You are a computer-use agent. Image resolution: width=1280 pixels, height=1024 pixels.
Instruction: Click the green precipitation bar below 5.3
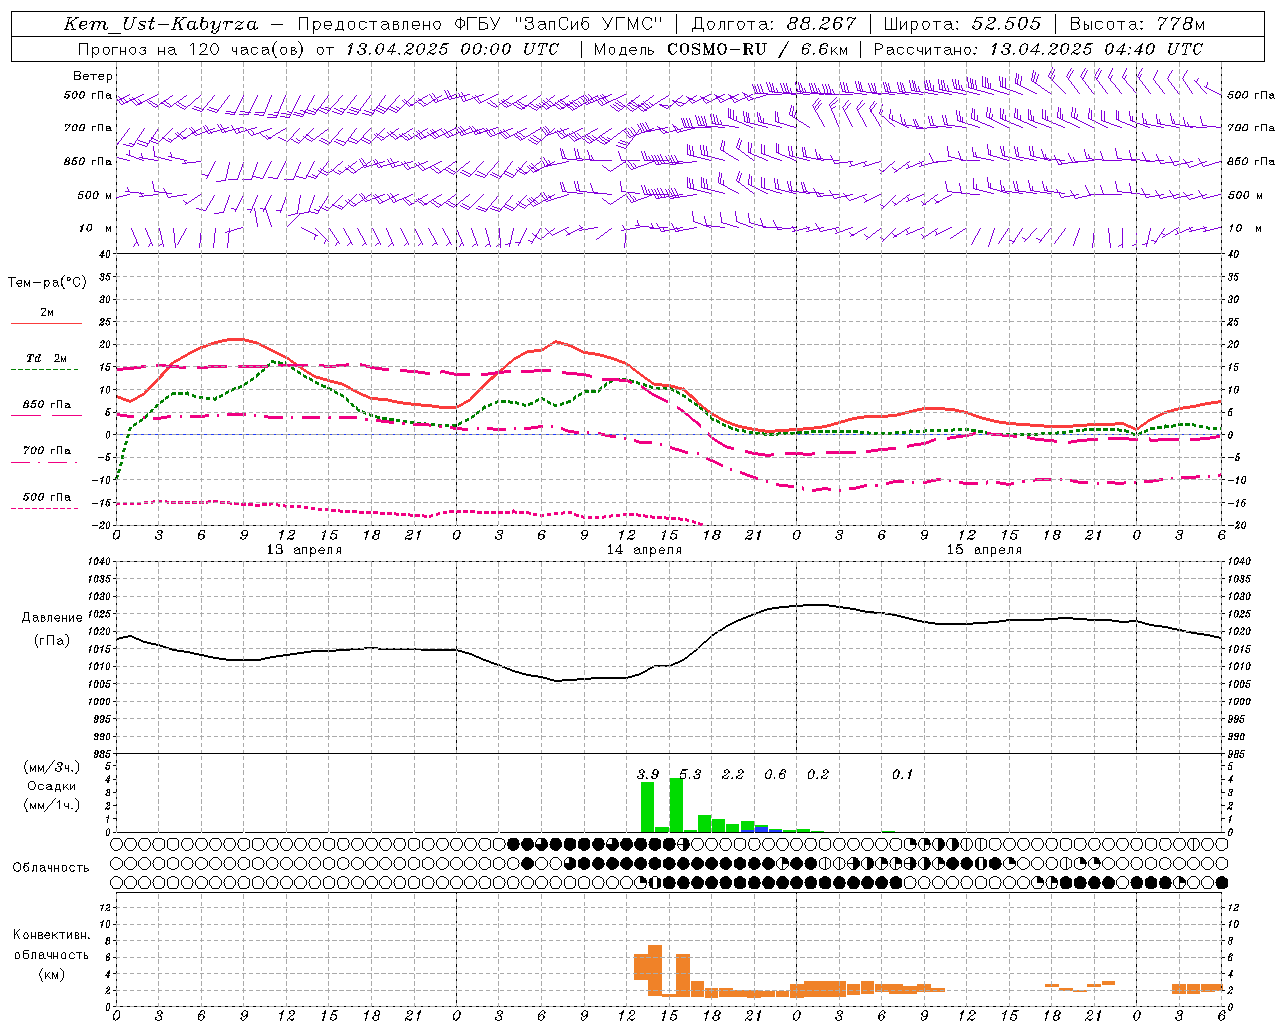(x=676, y=805)
